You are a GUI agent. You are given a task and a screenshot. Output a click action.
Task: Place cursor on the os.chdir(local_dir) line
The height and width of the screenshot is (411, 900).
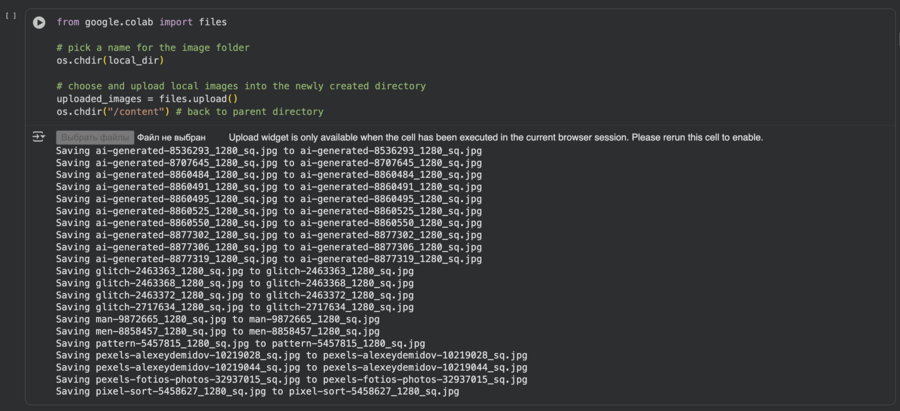[x=110, y=61]
